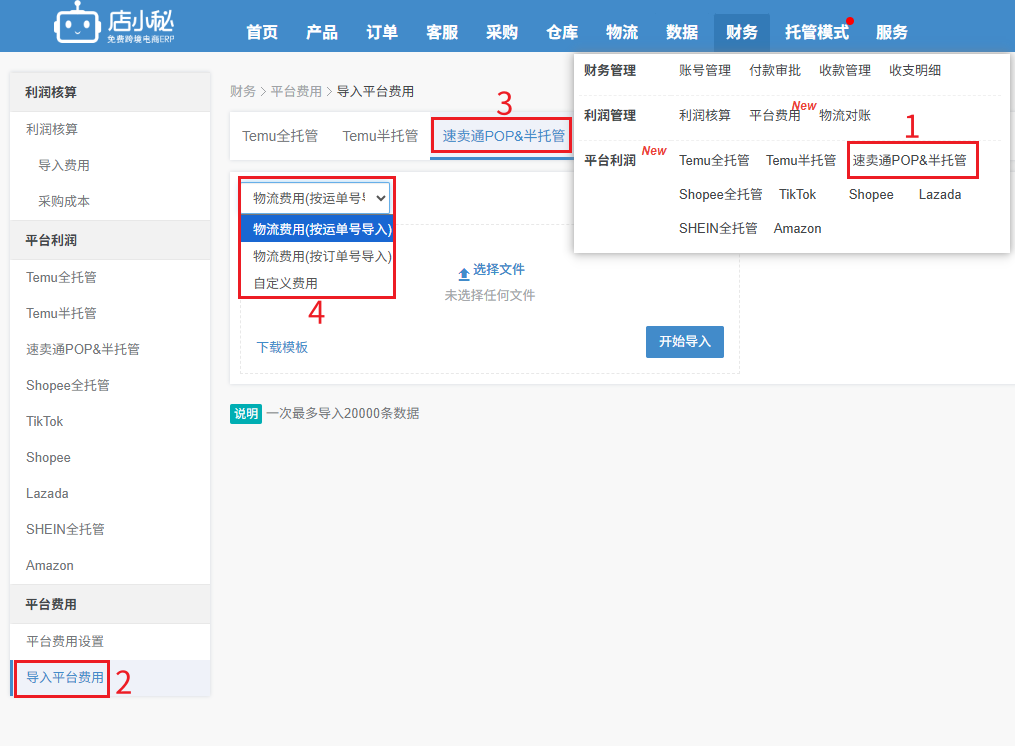Open Lazada in the 财务 dropdown menu
The height and width of the screenshot is (746, 1015).
point(940,194)
